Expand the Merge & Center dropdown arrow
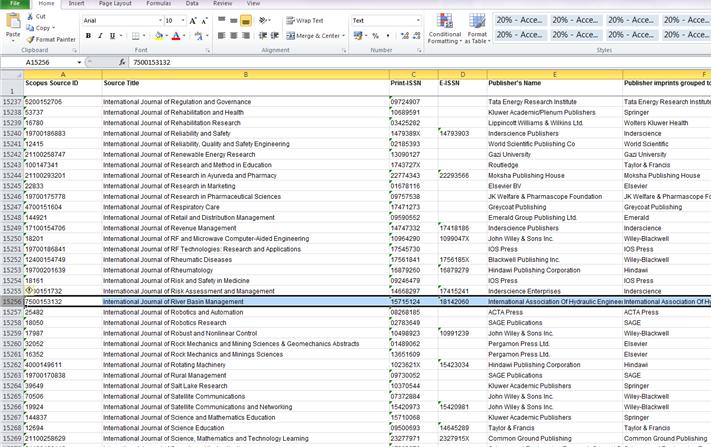The image size is (711, 447). 343,35
